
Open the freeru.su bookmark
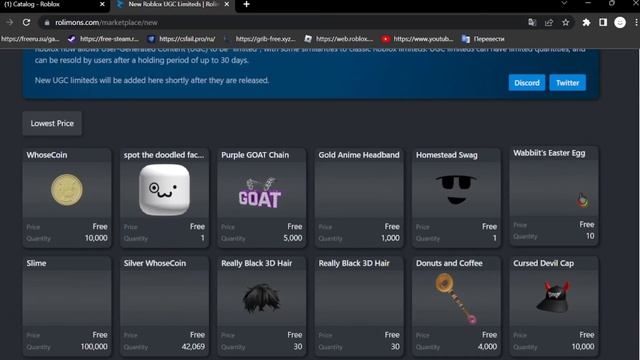(30, 39)
